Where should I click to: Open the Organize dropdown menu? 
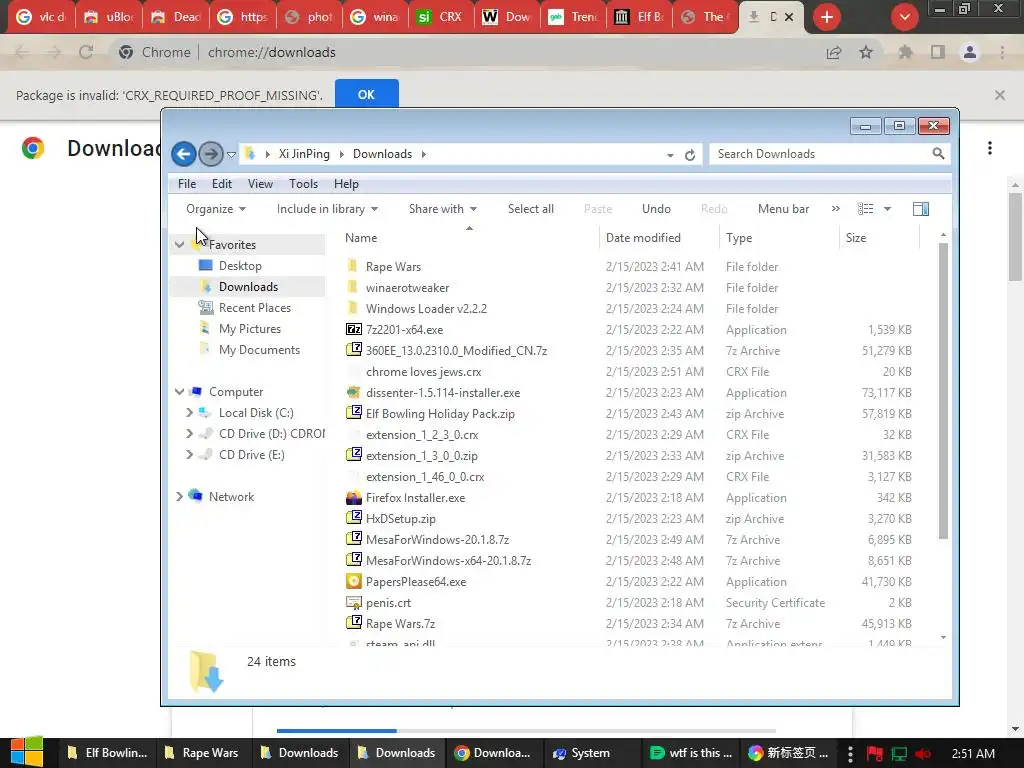coord(216,209)
